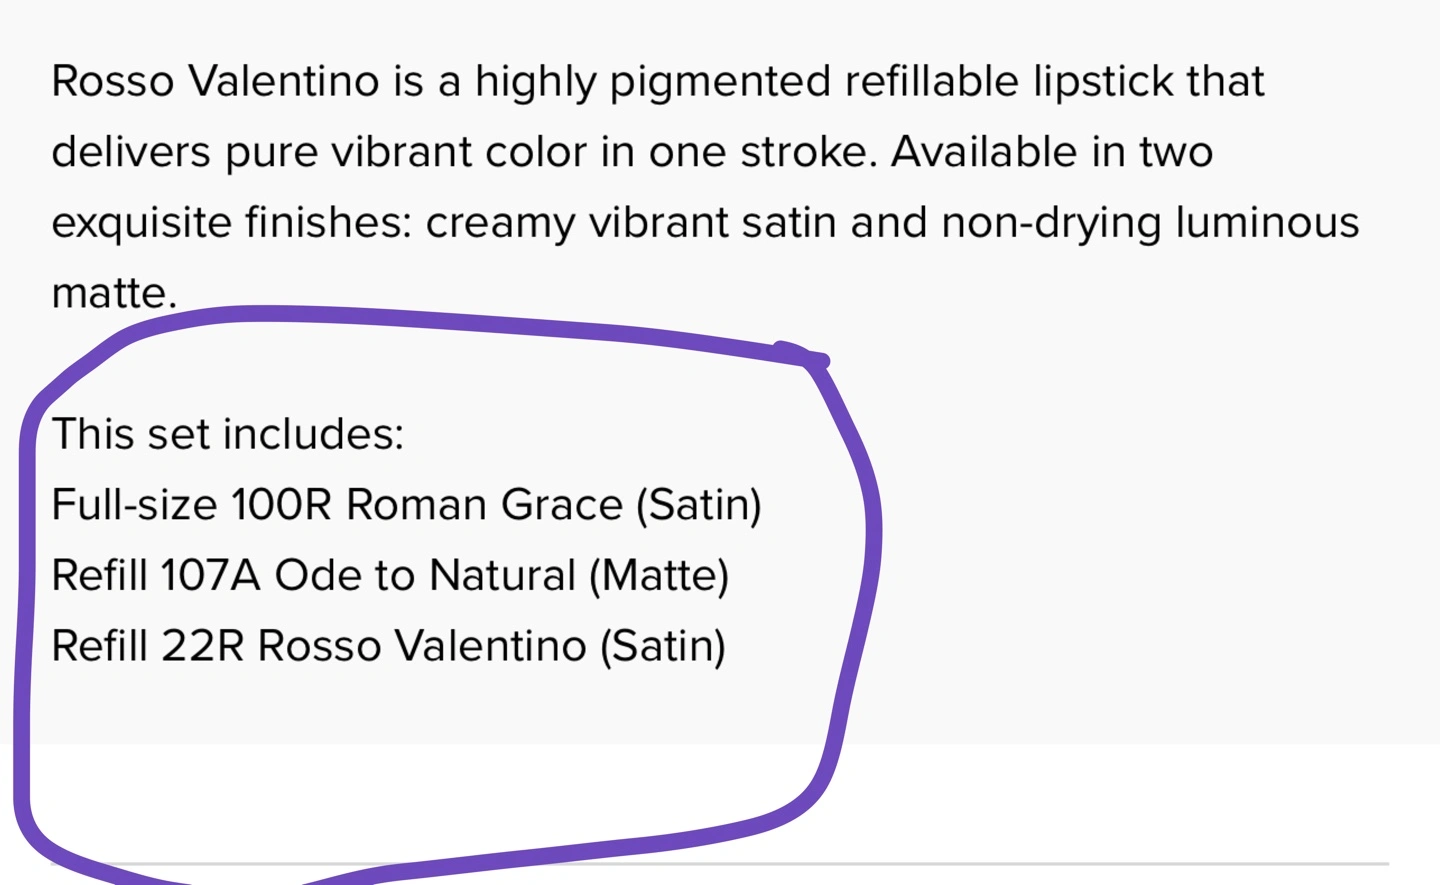Click "(Satin)" after Roman Grace
Screen dimensions: 1440x885
tap(699, 505)
